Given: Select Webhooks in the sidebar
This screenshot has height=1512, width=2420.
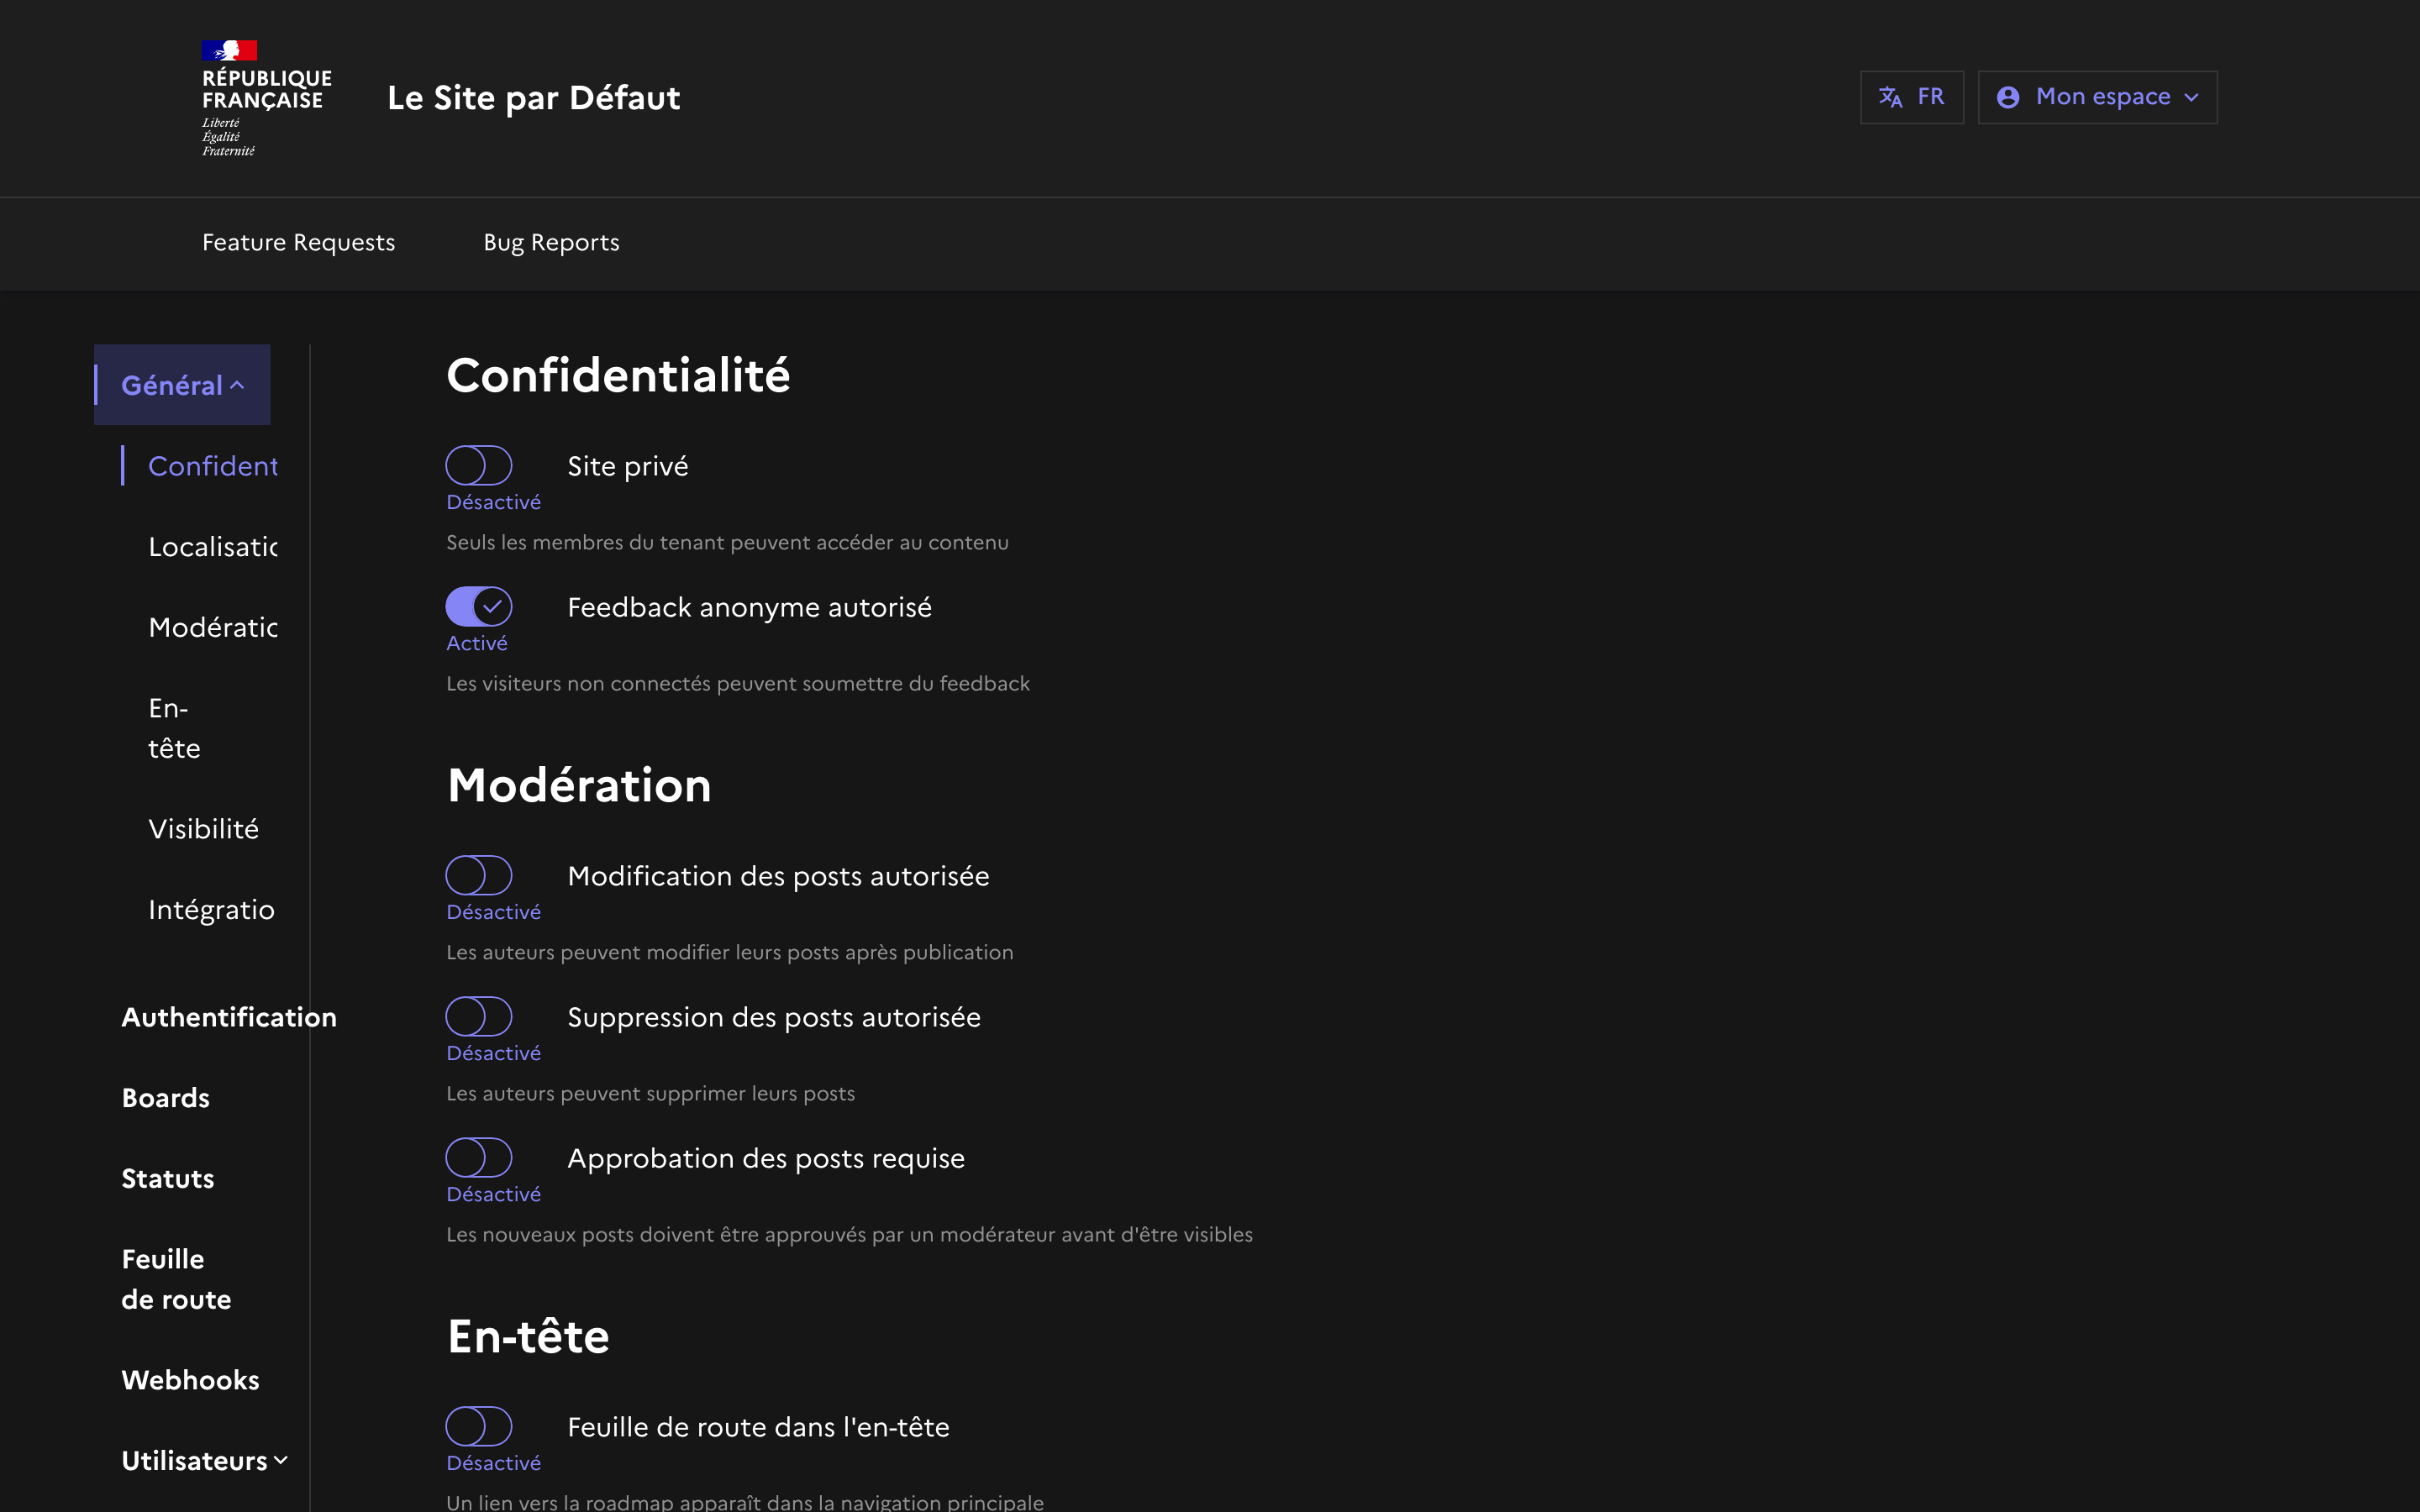Looking at the screenshot, I should pyautogui.click(x=190, y=1380).
